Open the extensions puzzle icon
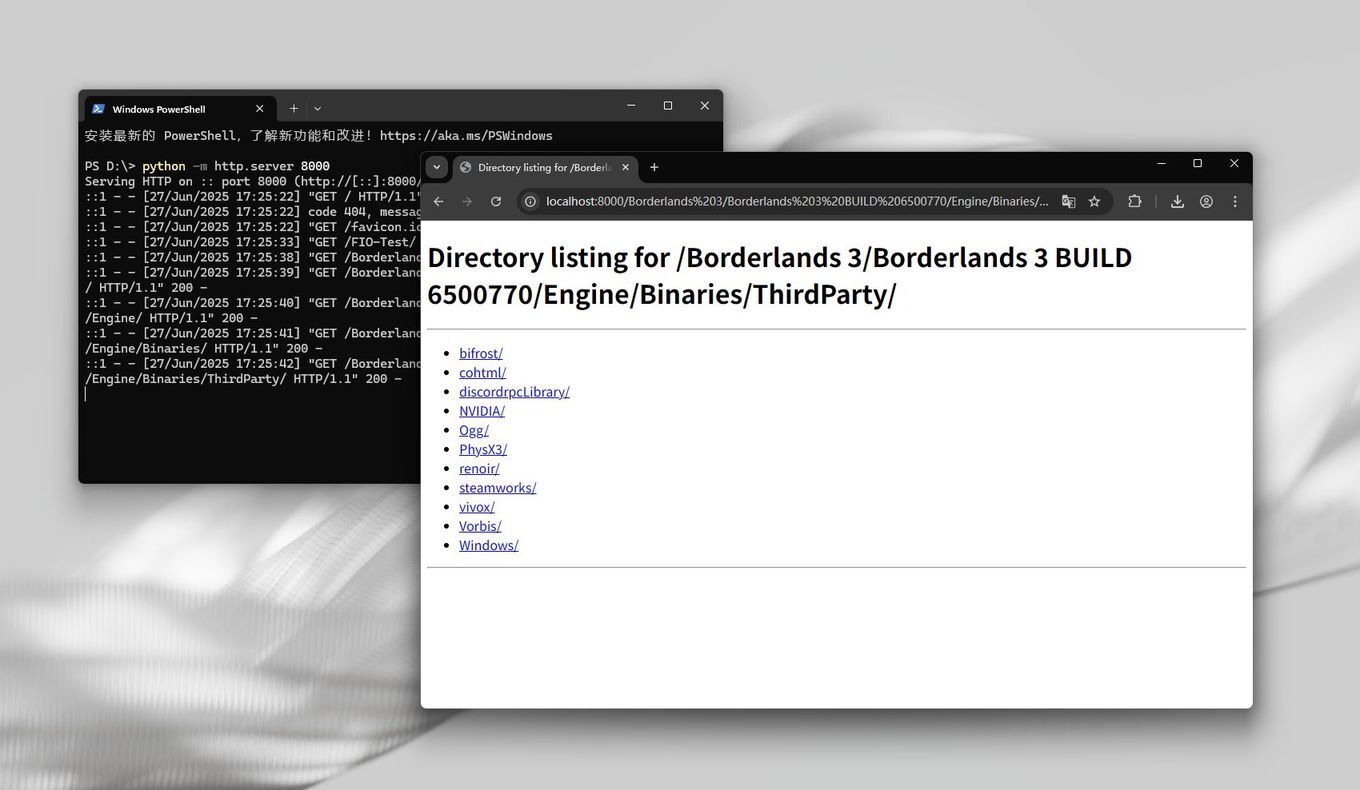Screen dimensions: 1360x790 point(1134,201)
